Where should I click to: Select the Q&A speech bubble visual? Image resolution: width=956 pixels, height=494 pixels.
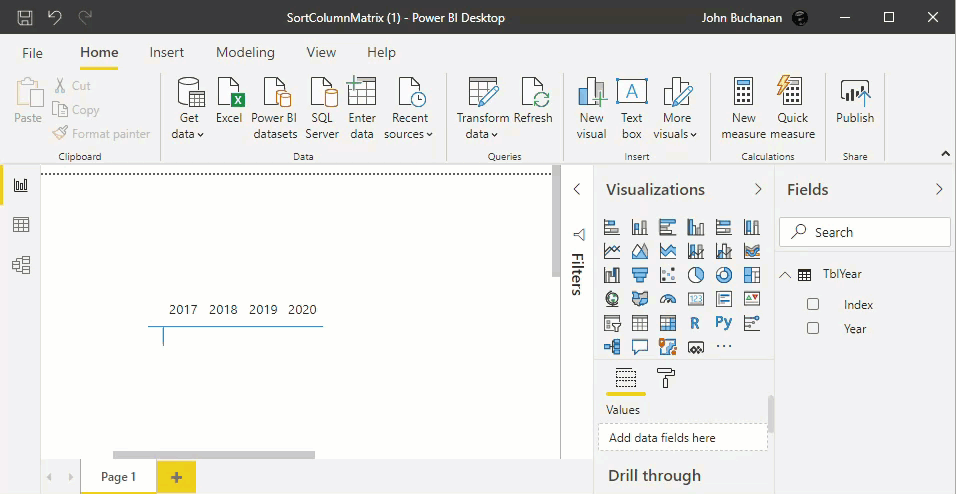(640, 347)
